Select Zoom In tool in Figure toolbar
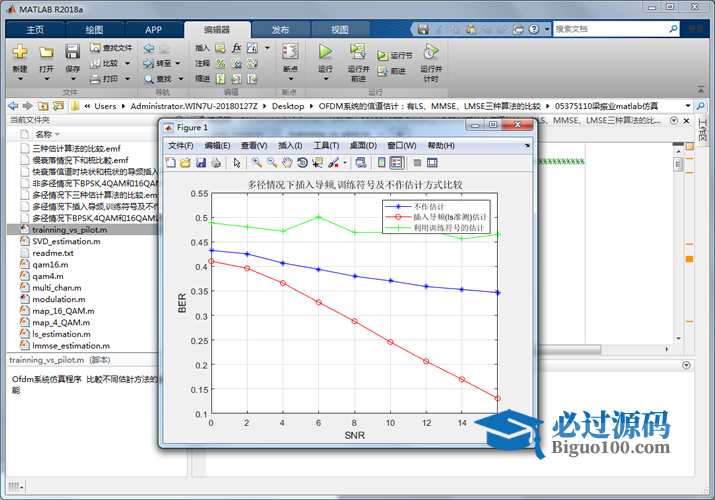715x500 pixels. (x=257, y=163)
